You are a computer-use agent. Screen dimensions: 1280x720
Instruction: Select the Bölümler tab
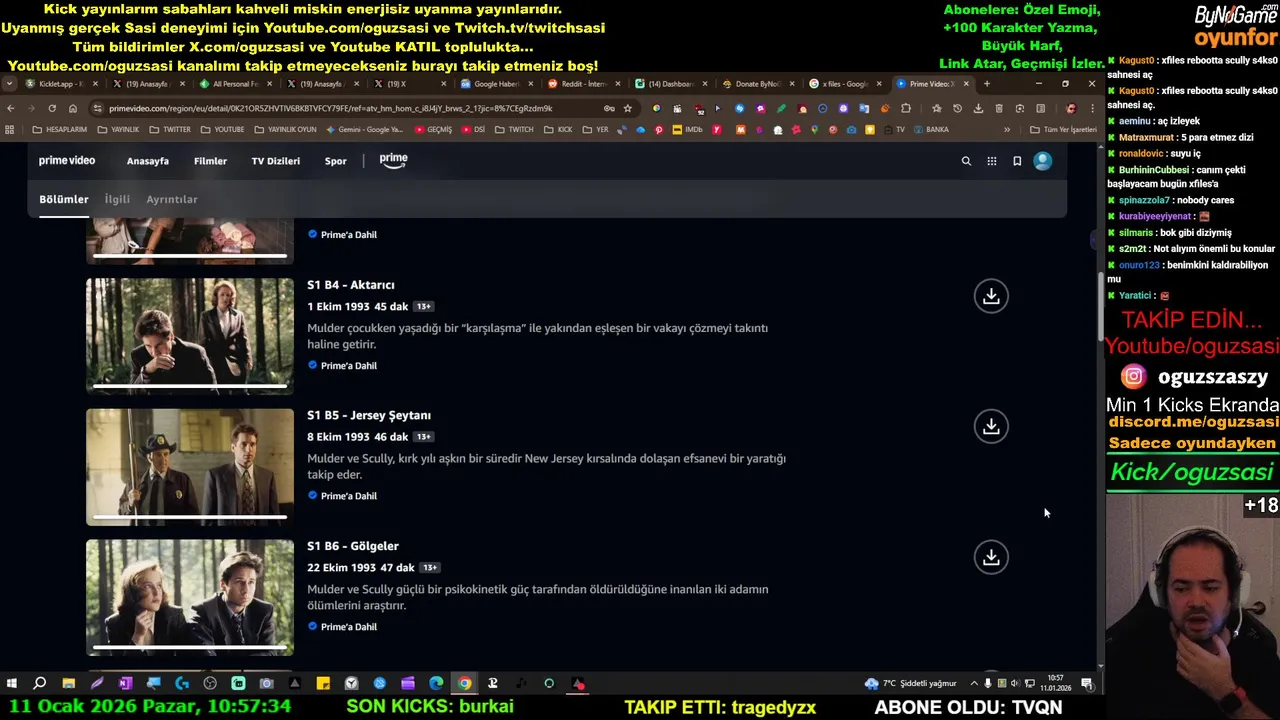click(x=64, y=199)
